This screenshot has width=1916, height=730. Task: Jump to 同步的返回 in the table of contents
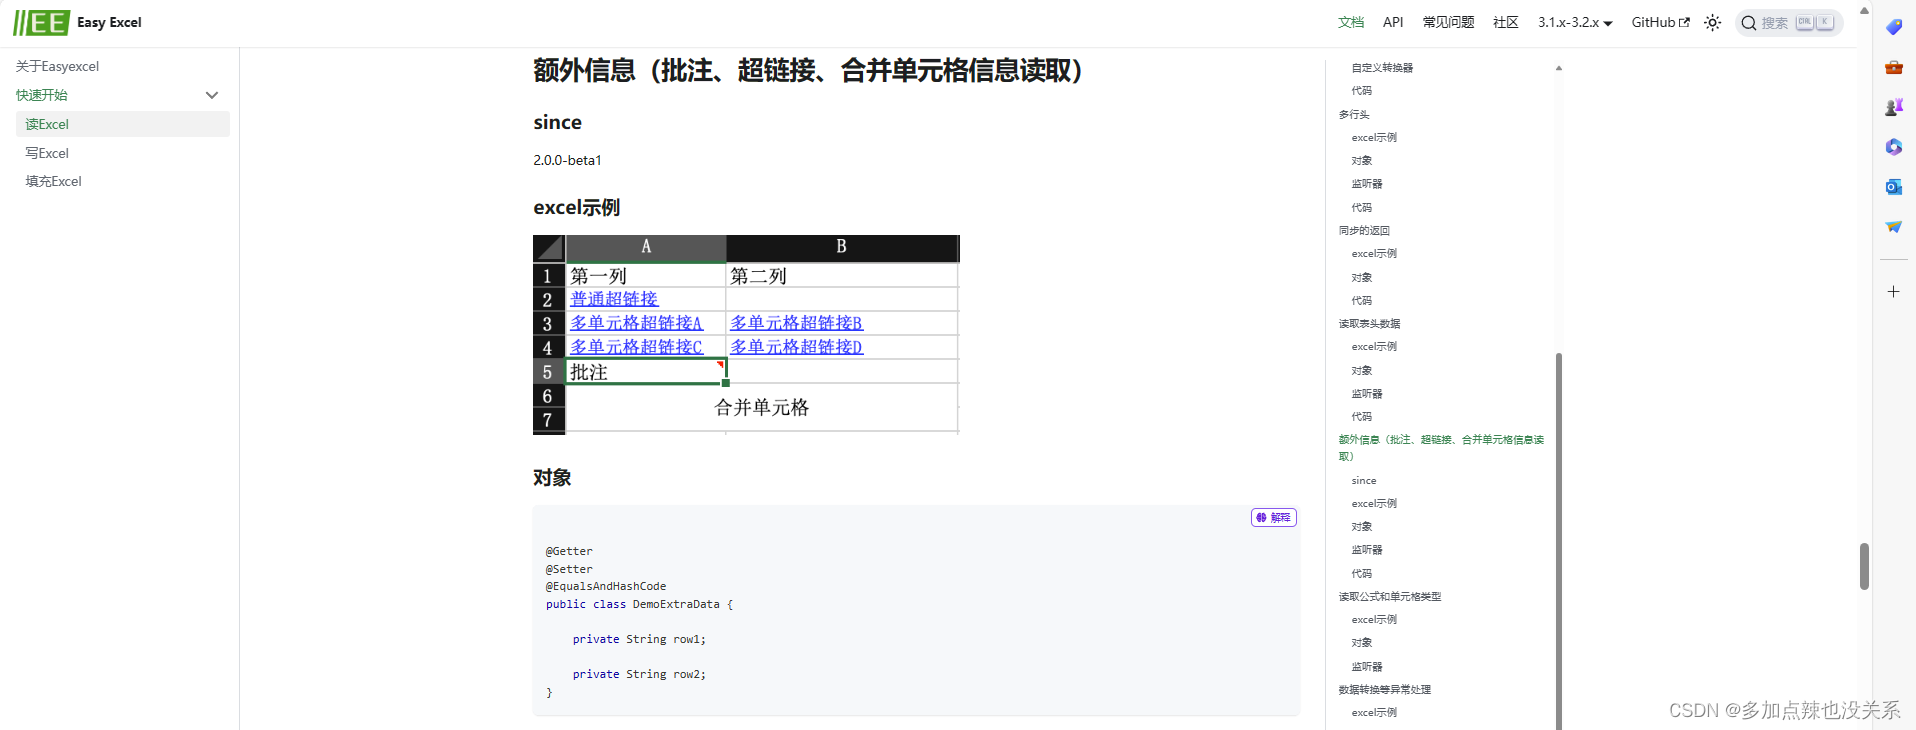click(1364, 231)
